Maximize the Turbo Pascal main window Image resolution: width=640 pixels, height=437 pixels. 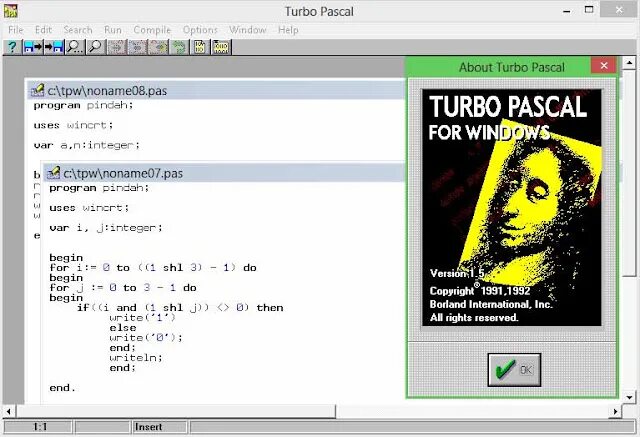coord(589,10)
